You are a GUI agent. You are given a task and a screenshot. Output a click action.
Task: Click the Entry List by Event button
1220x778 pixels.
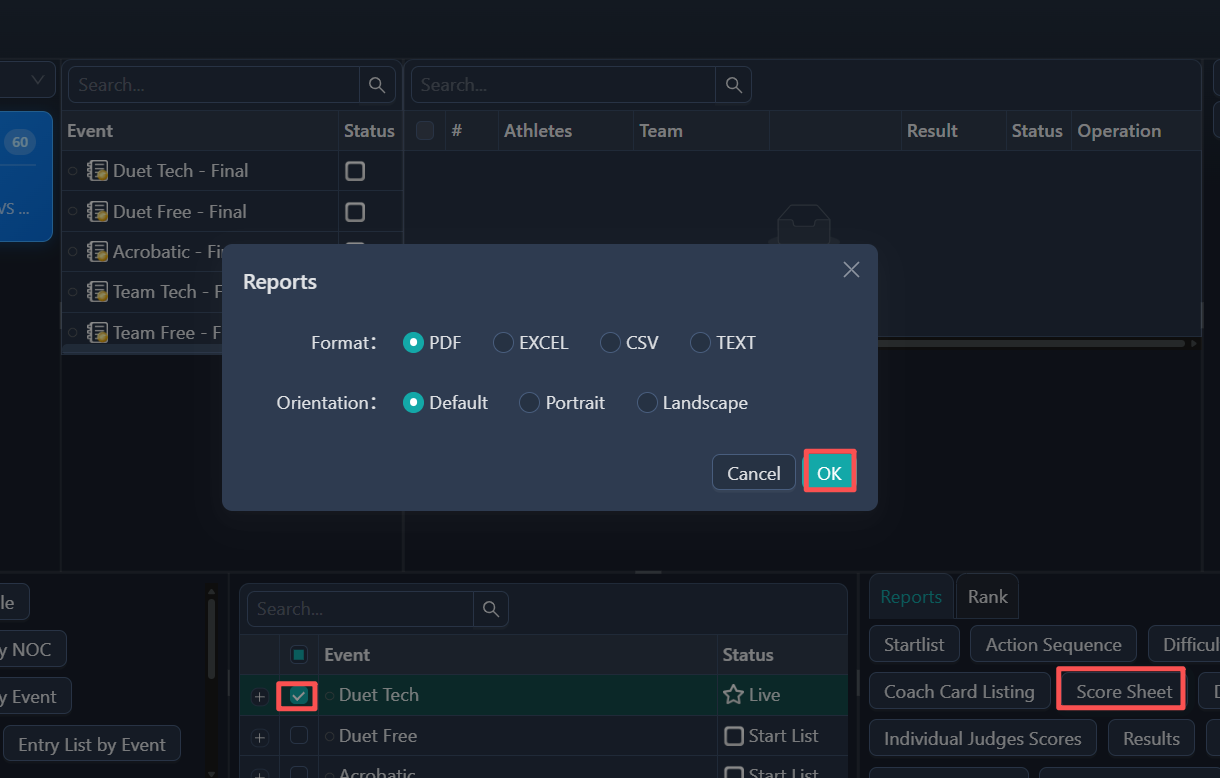(92, 745)
